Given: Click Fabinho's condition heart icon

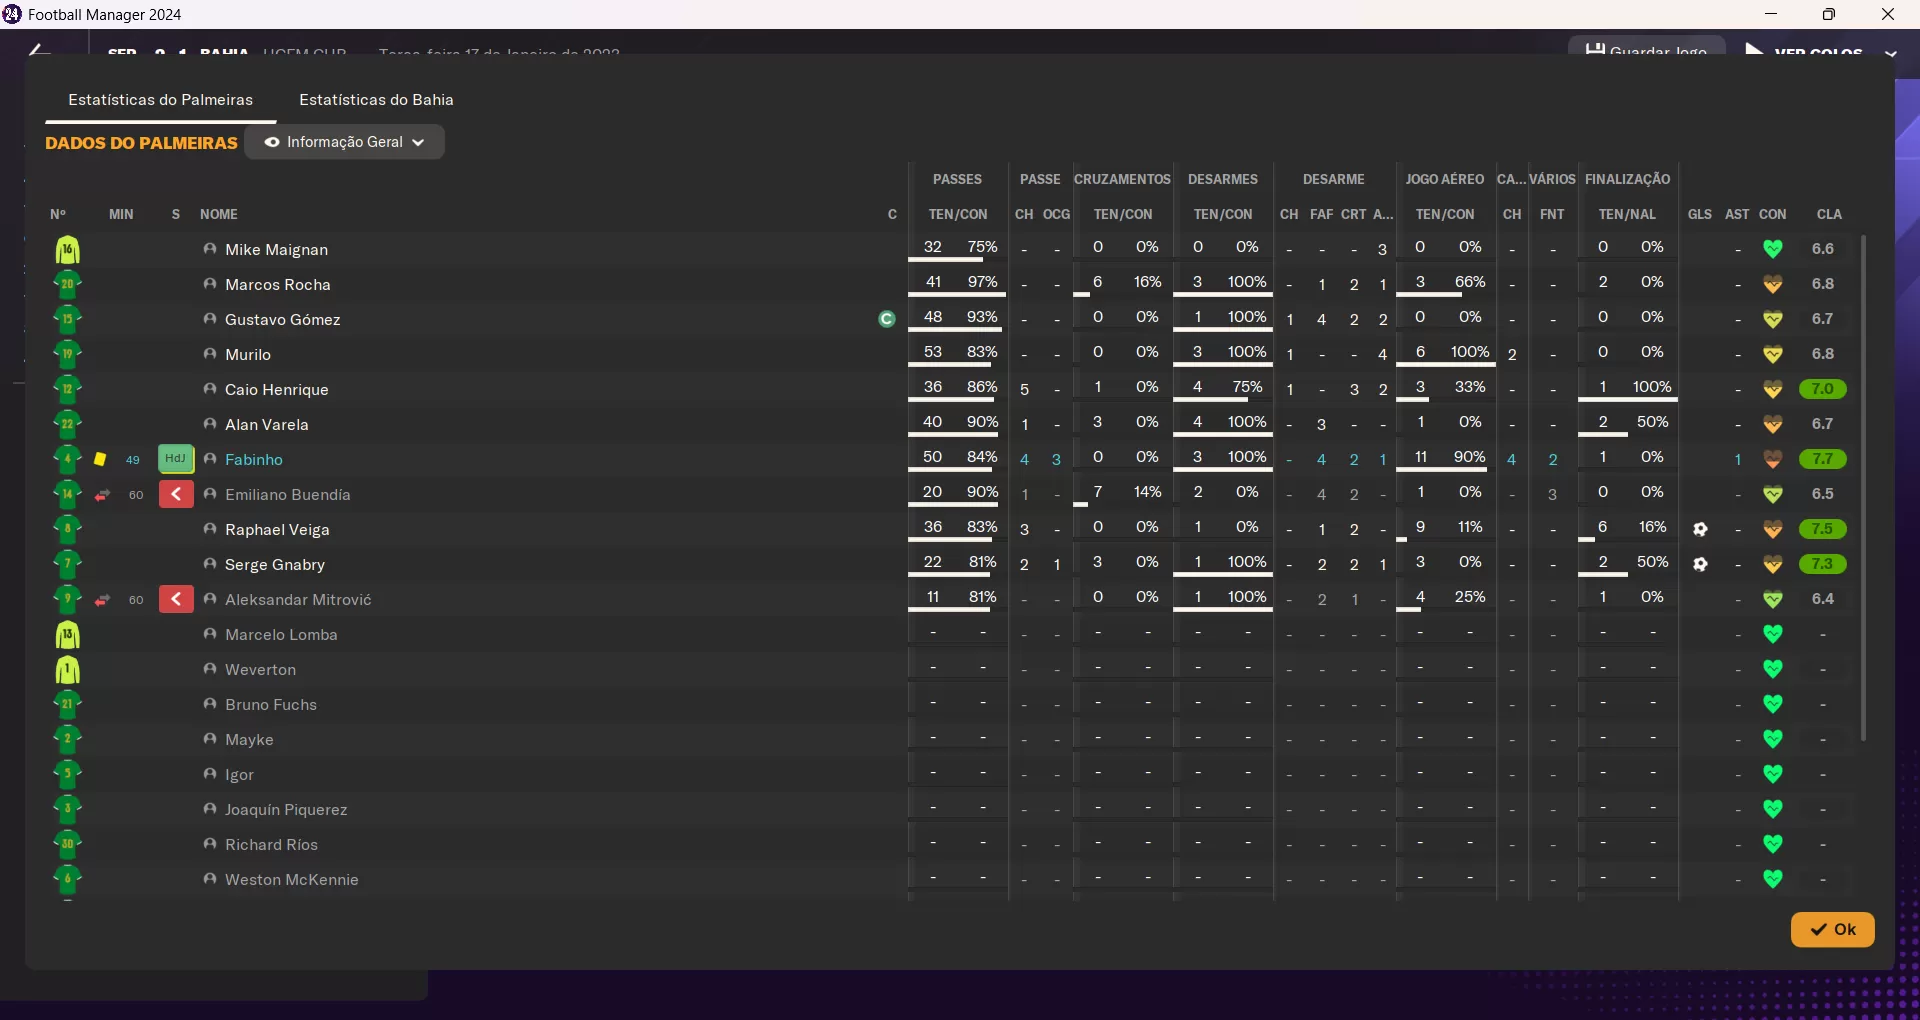Looking at the screenshot, I should pyautogui.click(x=1773, y=459).
